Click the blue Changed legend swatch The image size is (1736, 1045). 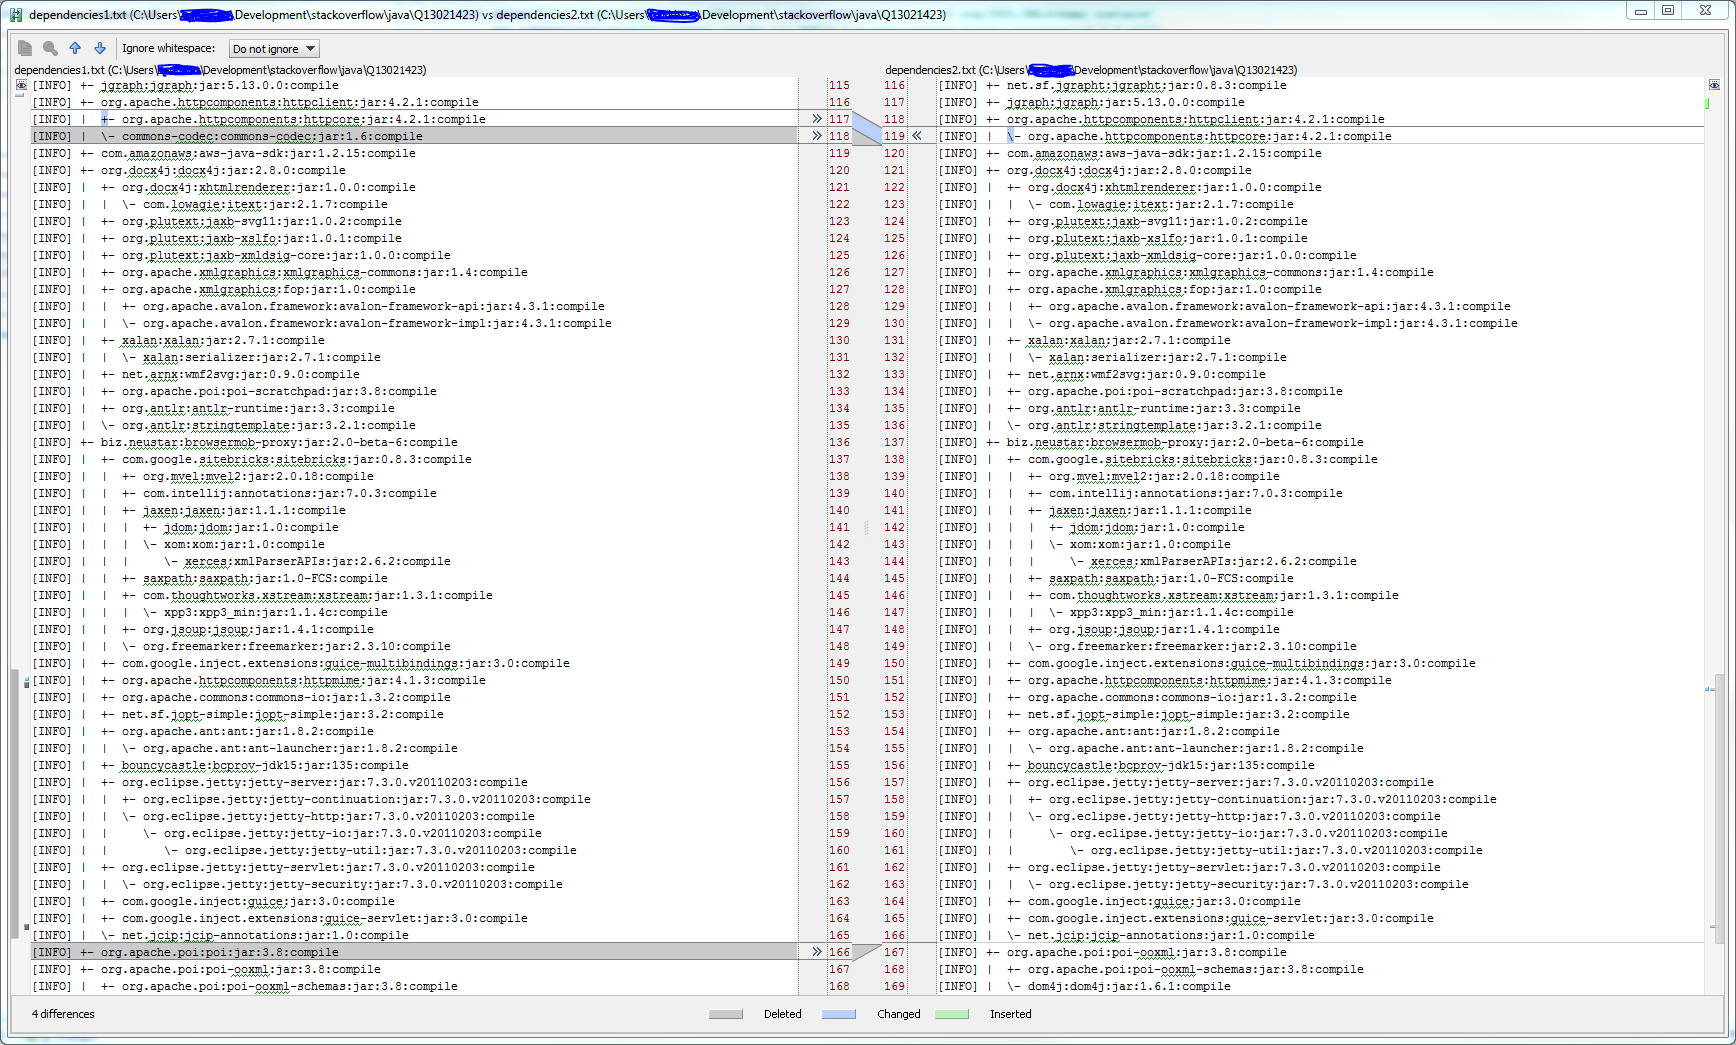click(x=839, y=1014)
